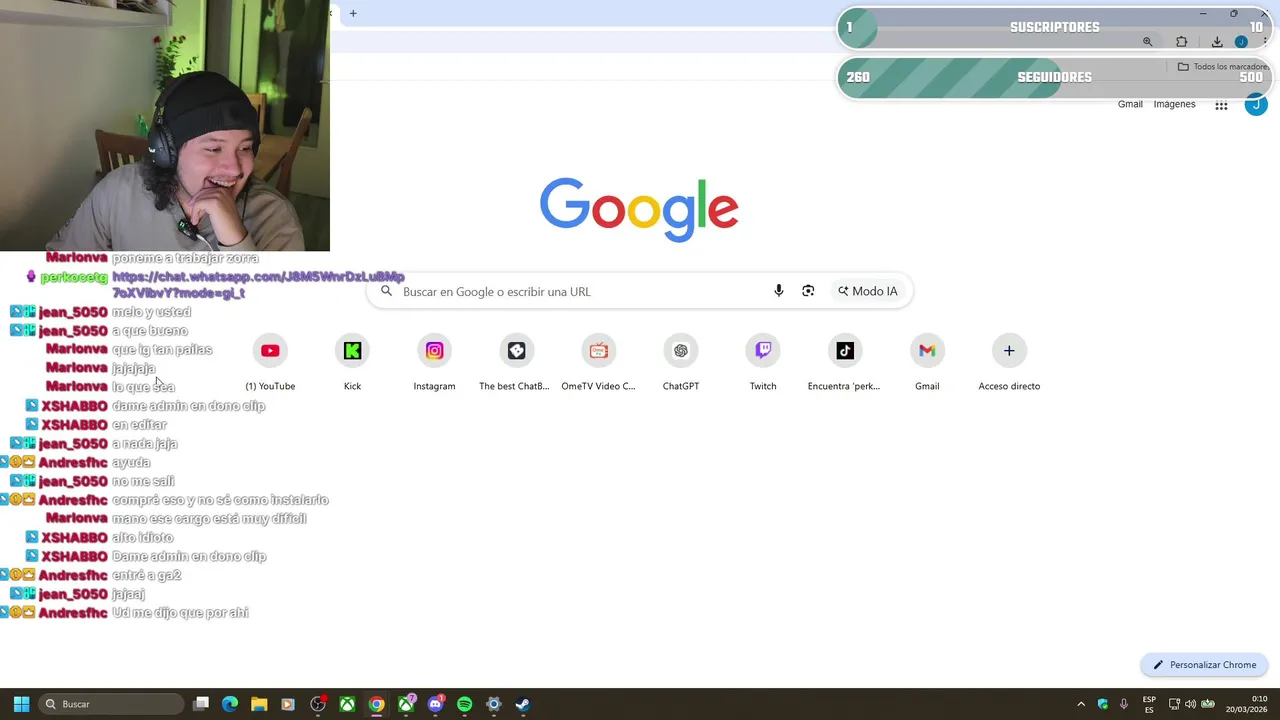The width and height of the screenshot is (1280, 720).
Task: Open the Google account avatar on page
Action: (x=1256, y=104)
